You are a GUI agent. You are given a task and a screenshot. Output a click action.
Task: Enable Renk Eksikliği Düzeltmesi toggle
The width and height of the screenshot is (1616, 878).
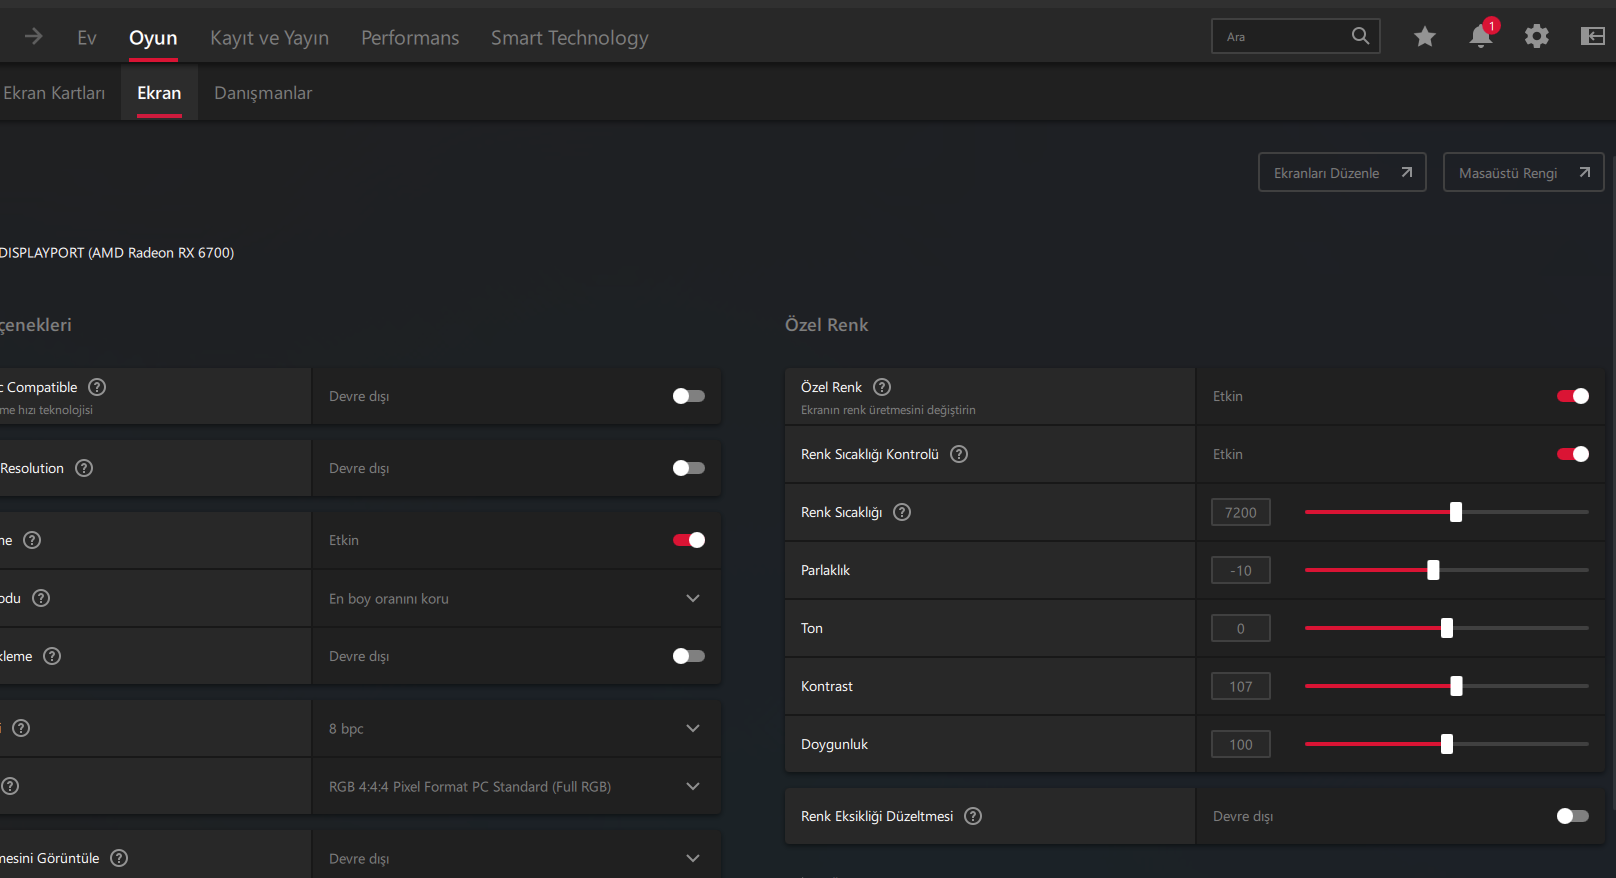[x=1572, y=816]
